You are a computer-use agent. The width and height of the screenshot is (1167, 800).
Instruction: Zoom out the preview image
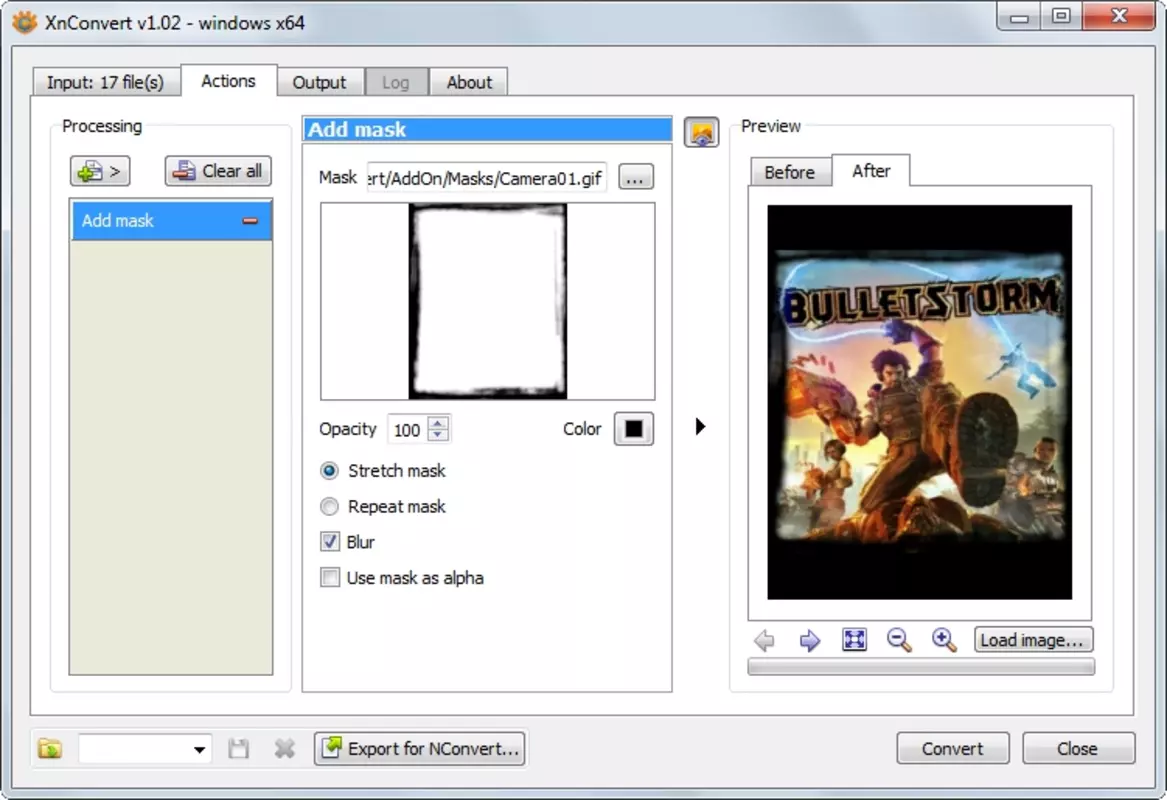click(x=898, y=640)
